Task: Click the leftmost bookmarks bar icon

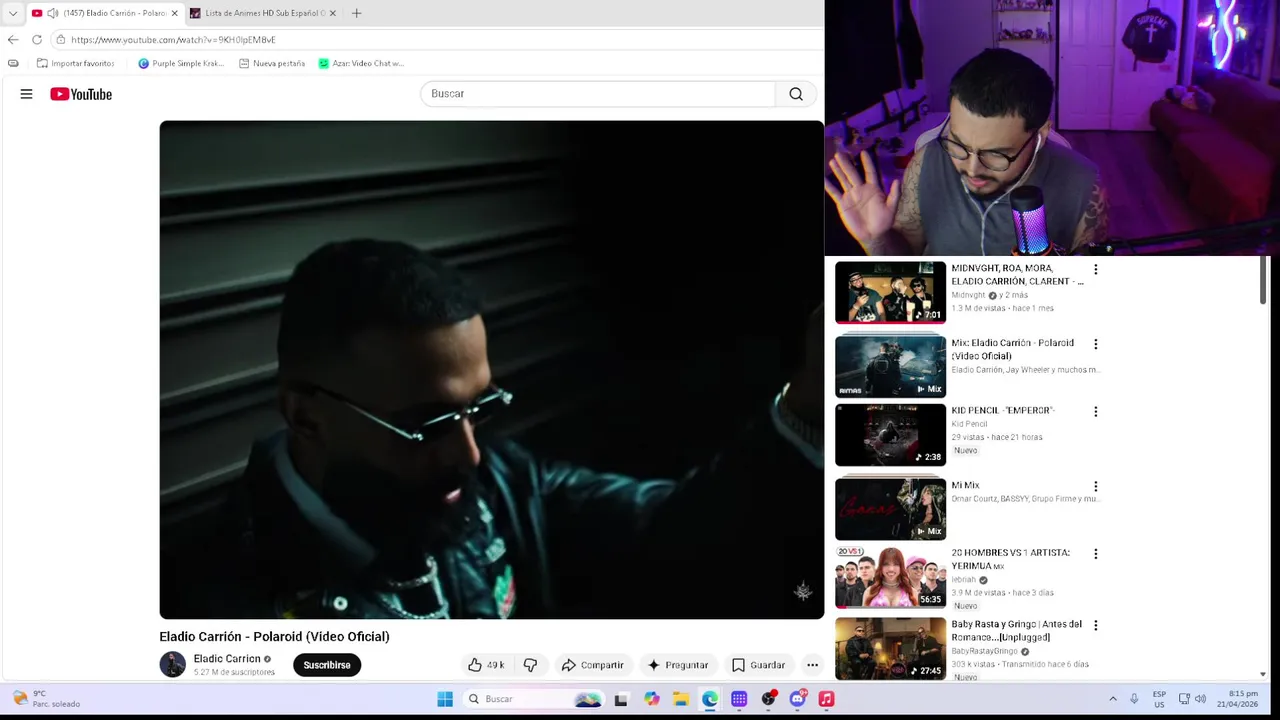Action: (x=13, y=63)
